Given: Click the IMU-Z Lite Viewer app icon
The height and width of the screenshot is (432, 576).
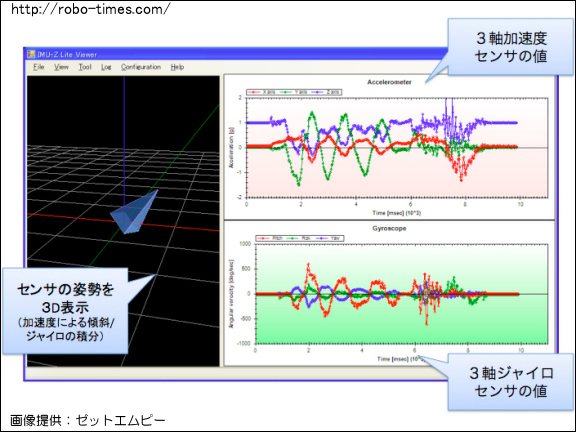Looking at the screenshot, I should pyautogui.click(x=31, y=54).
